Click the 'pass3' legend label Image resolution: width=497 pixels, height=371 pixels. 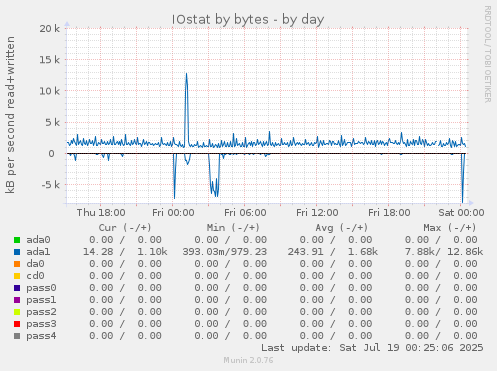tap(41, 324)
